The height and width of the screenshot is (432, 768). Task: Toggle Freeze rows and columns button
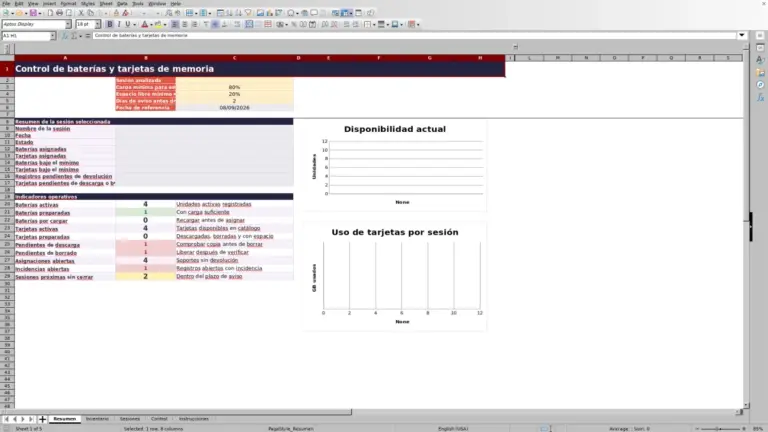345,13
